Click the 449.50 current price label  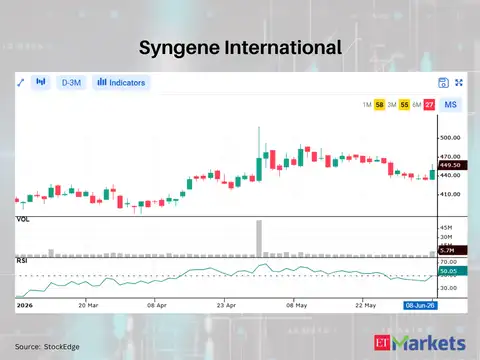(x=452, y=165)
